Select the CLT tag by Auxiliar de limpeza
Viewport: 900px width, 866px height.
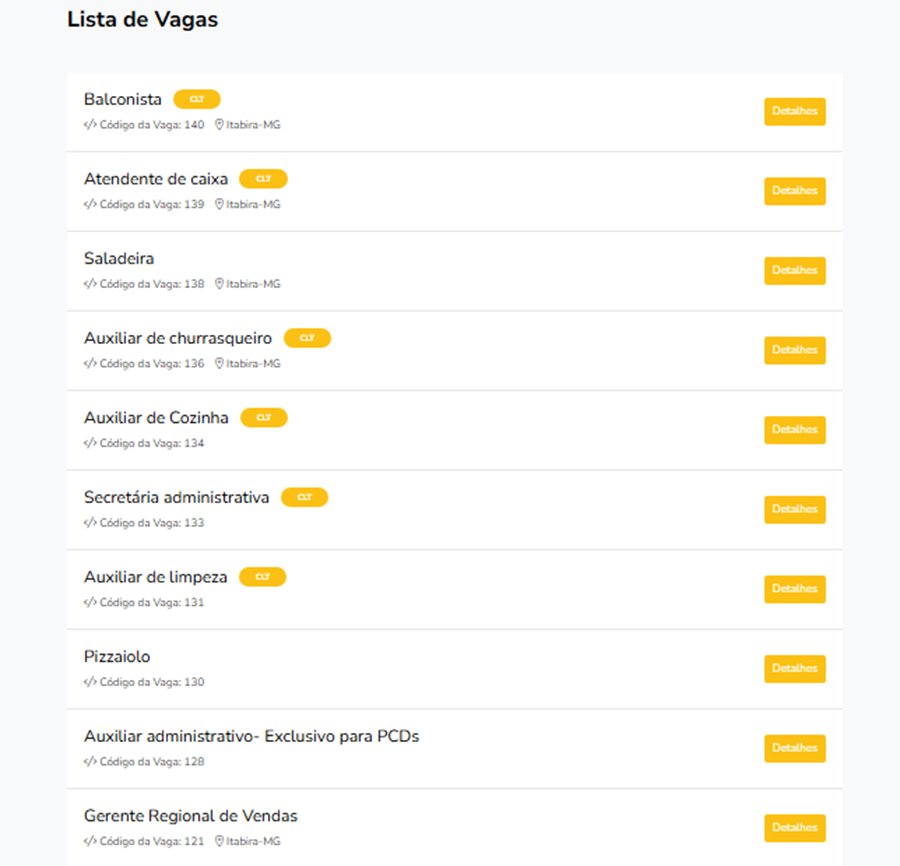pos(262,577)
